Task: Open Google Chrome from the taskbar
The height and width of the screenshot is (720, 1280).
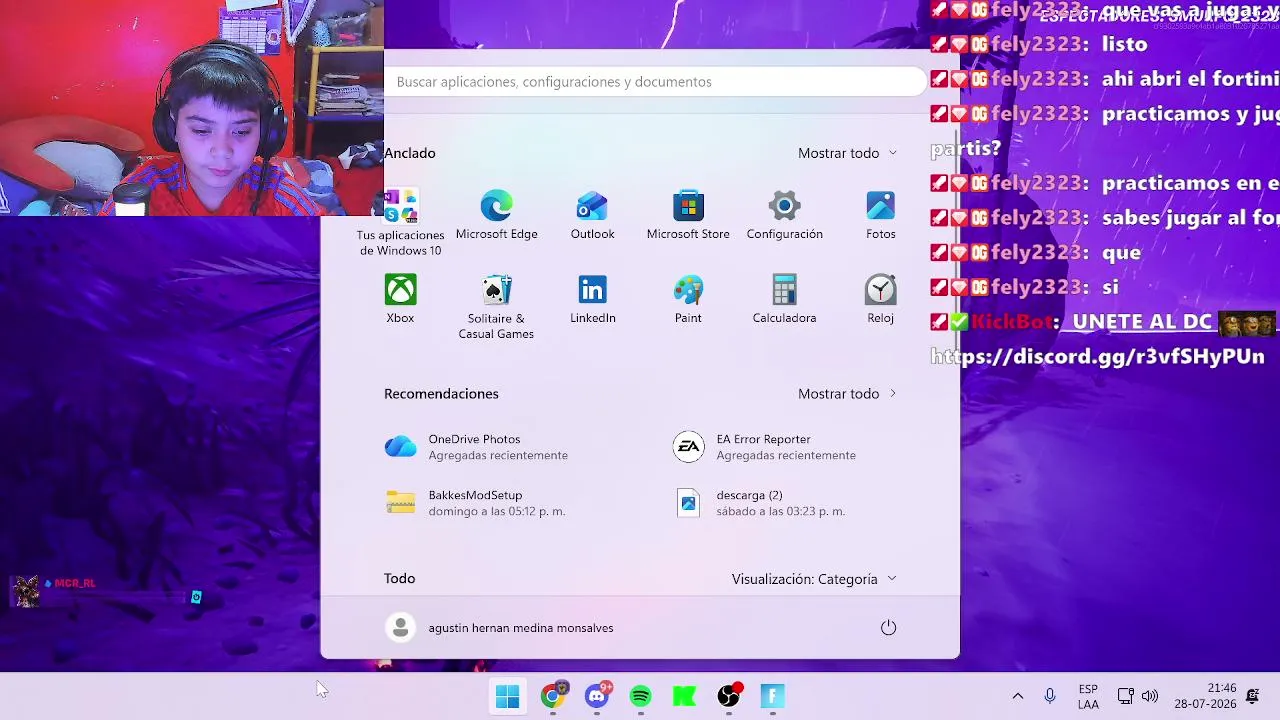Action: 552,696
